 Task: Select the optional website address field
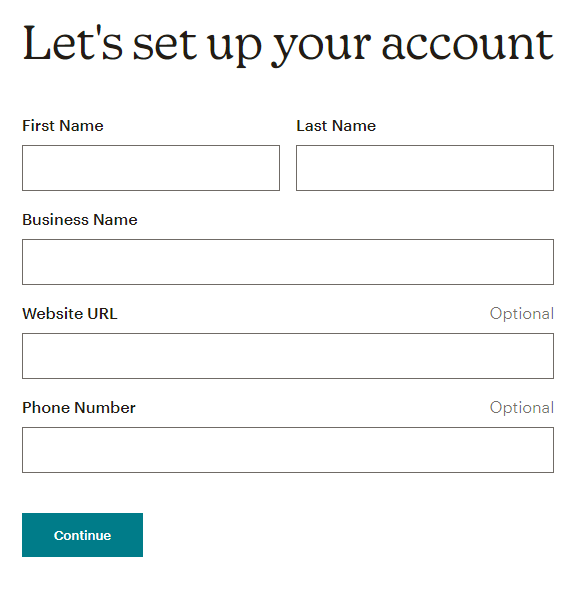click(288, 356)
